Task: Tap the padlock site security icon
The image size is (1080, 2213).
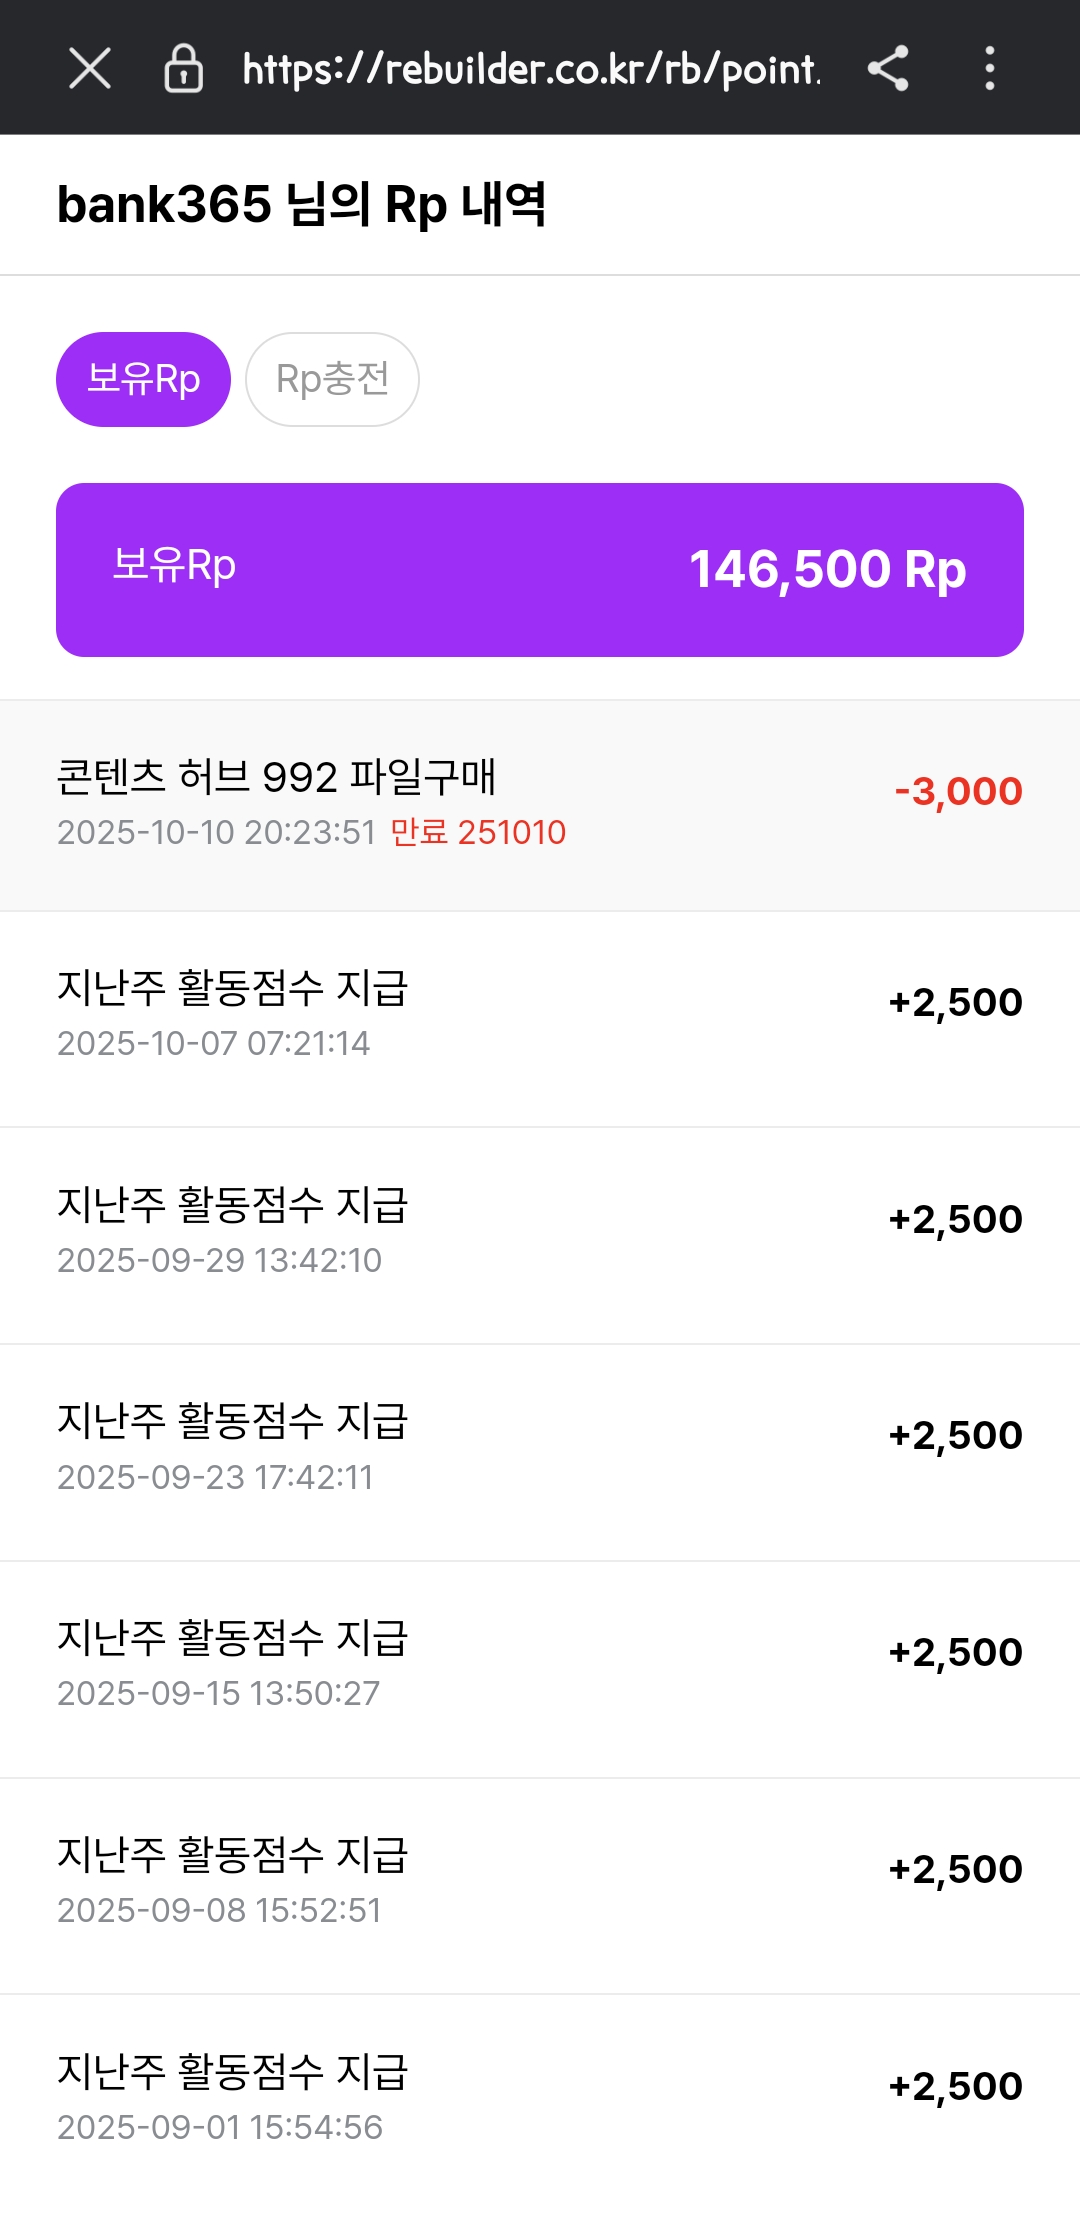Action: click(x=183, y=69)
